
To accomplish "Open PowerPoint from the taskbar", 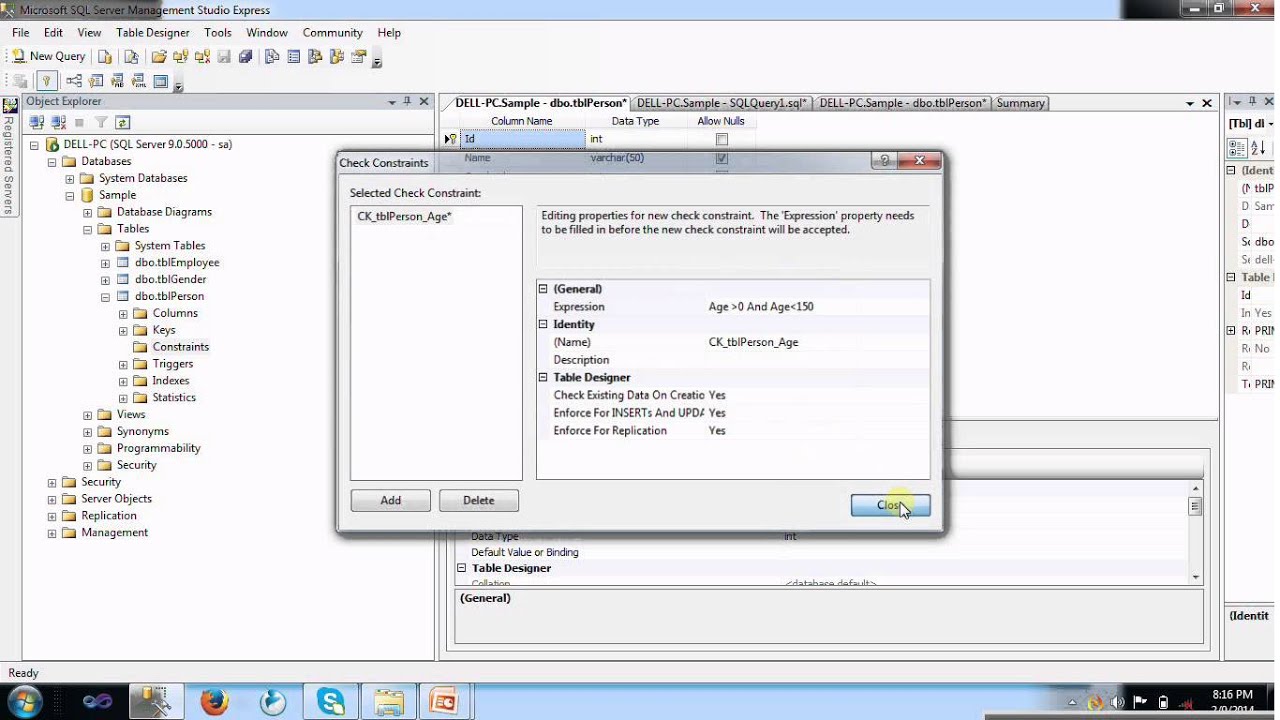I will click(442, 702).
